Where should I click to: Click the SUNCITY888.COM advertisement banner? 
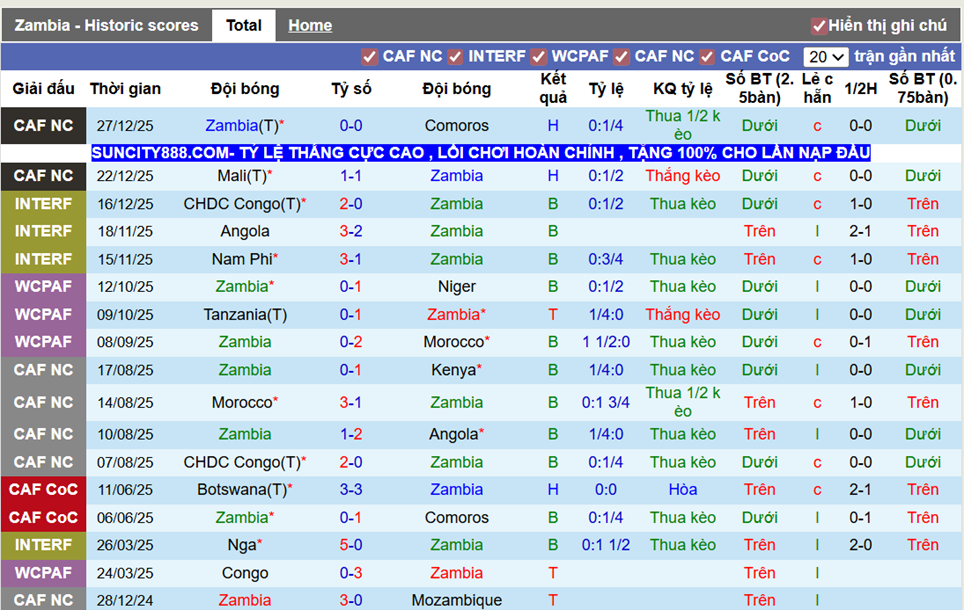pyautogui.click(x=481, y=152)
